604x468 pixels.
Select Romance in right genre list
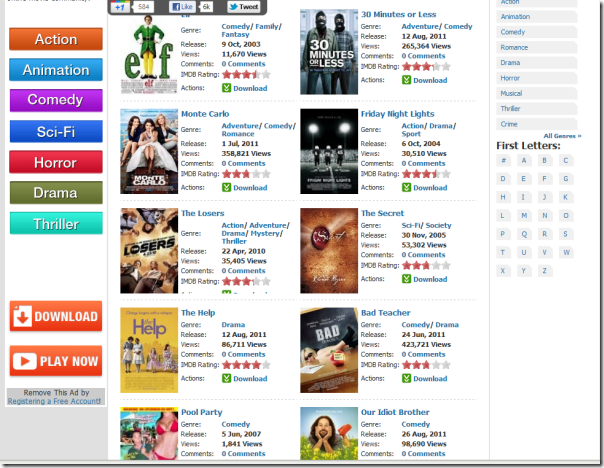[x=537, y=47]
